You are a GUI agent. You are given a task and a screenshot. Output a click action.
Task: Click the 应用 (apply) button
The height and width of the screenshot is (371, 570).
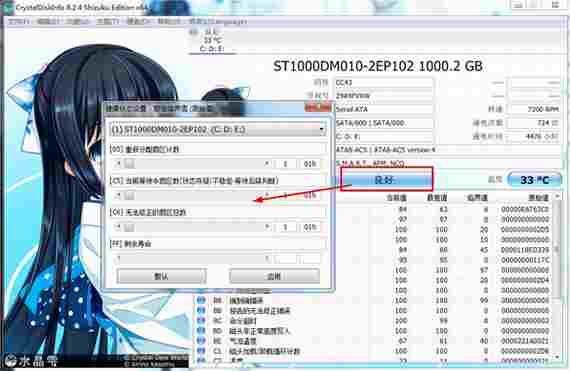point(274,276)
